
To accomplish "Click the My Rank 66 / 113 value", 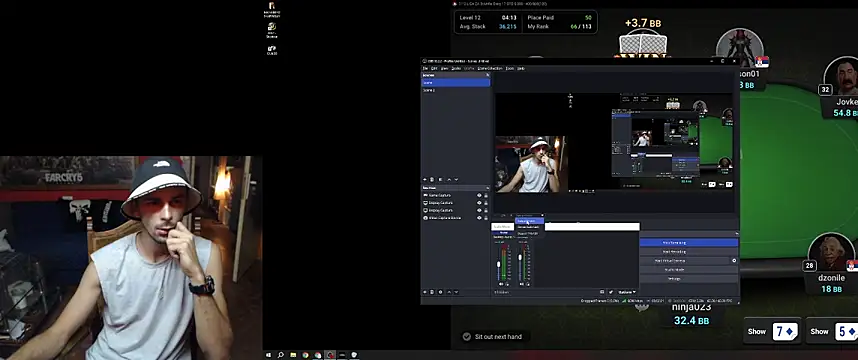I will (x=581, y=26).
